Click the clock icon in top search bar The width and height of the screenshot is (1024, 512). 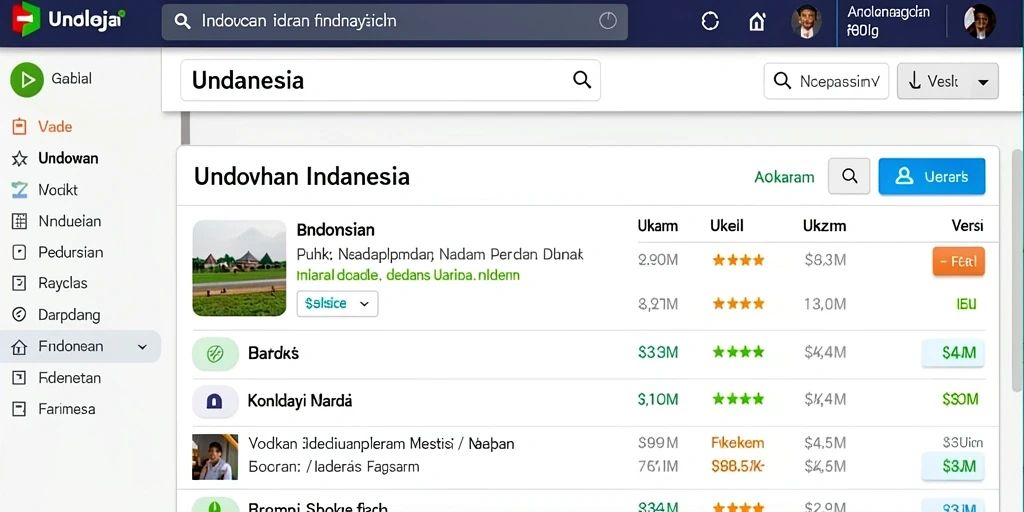coord(607,21)
